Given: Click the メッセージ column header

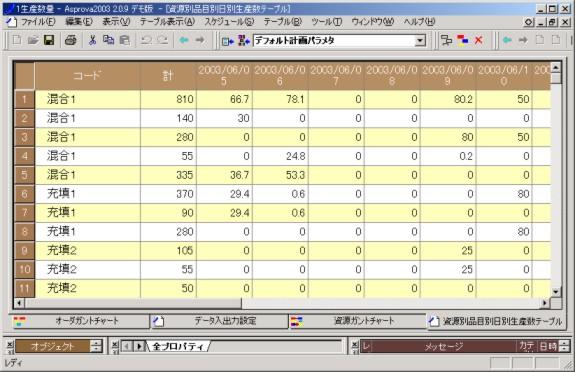Looking at the screenshot, I should (x=443, y=346).
